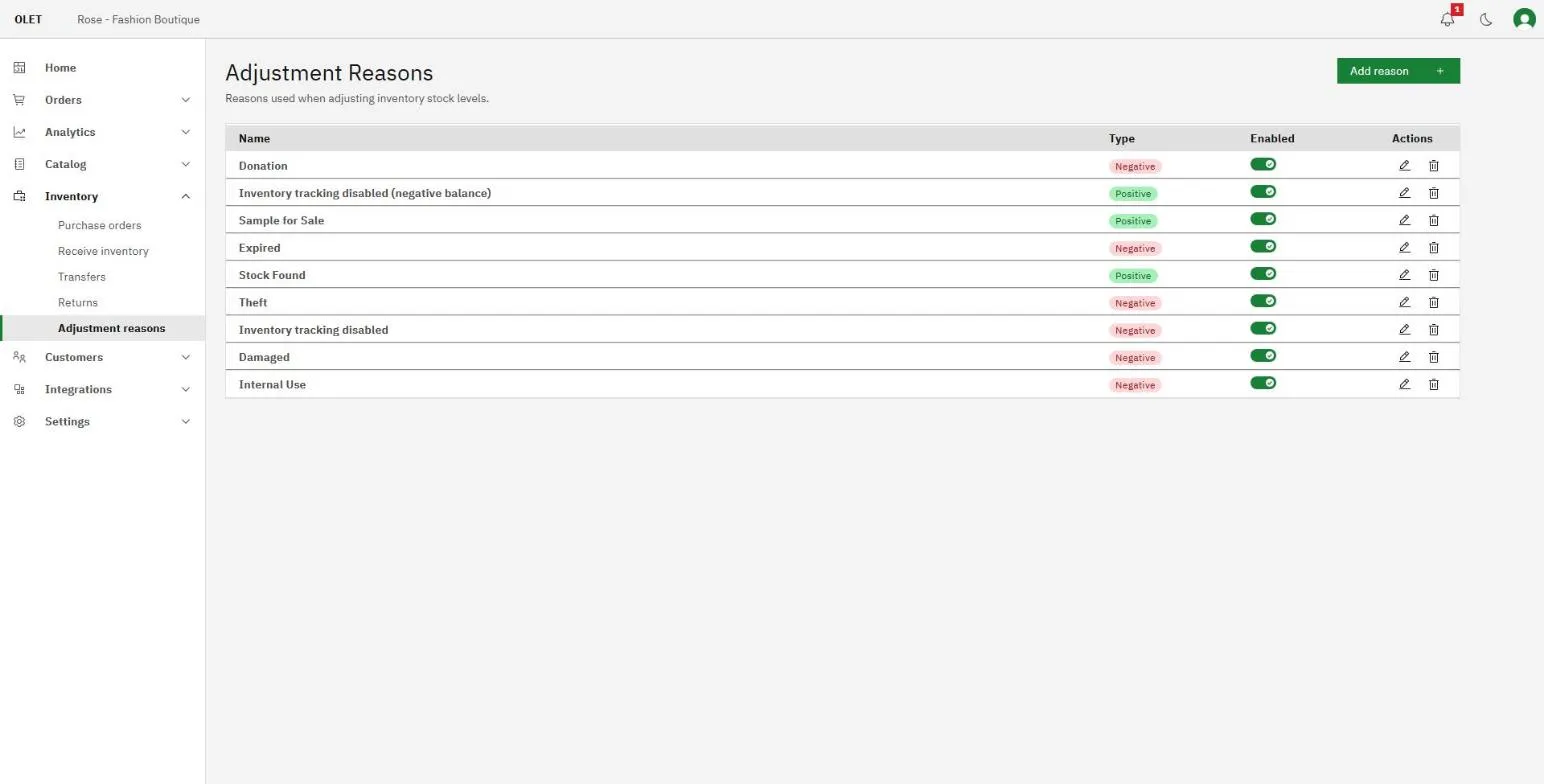Viewport: 1544px width, 784px height.
Task: Delete the Donation adjustment reason
Action: 1433,166
